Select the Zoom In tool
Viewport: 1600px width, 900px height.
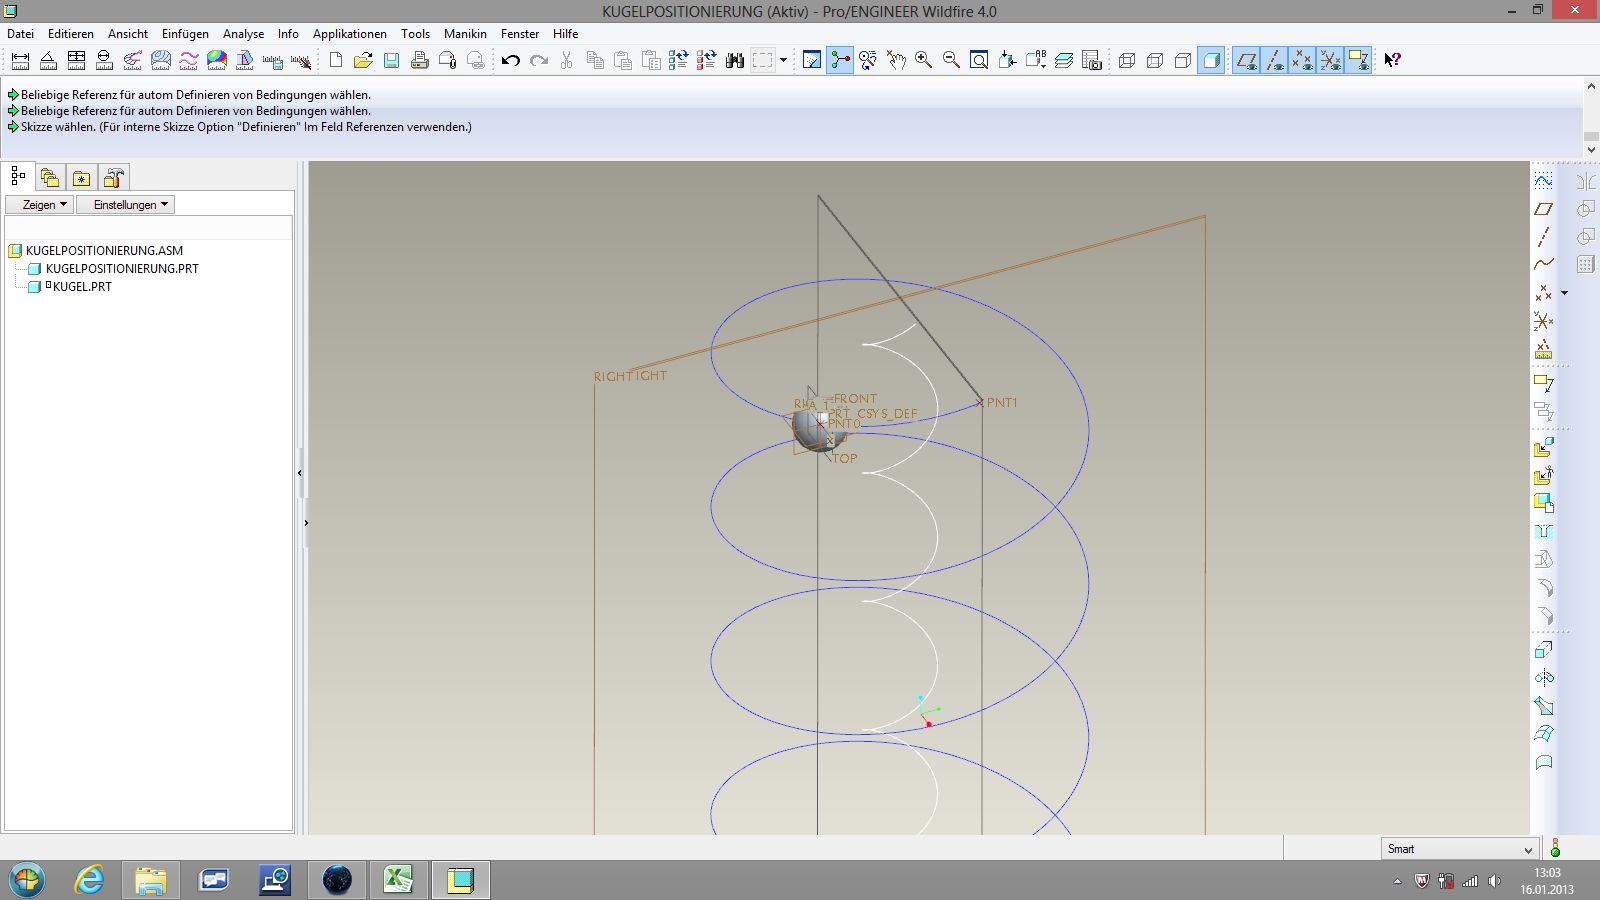click(x=924, y=60)
